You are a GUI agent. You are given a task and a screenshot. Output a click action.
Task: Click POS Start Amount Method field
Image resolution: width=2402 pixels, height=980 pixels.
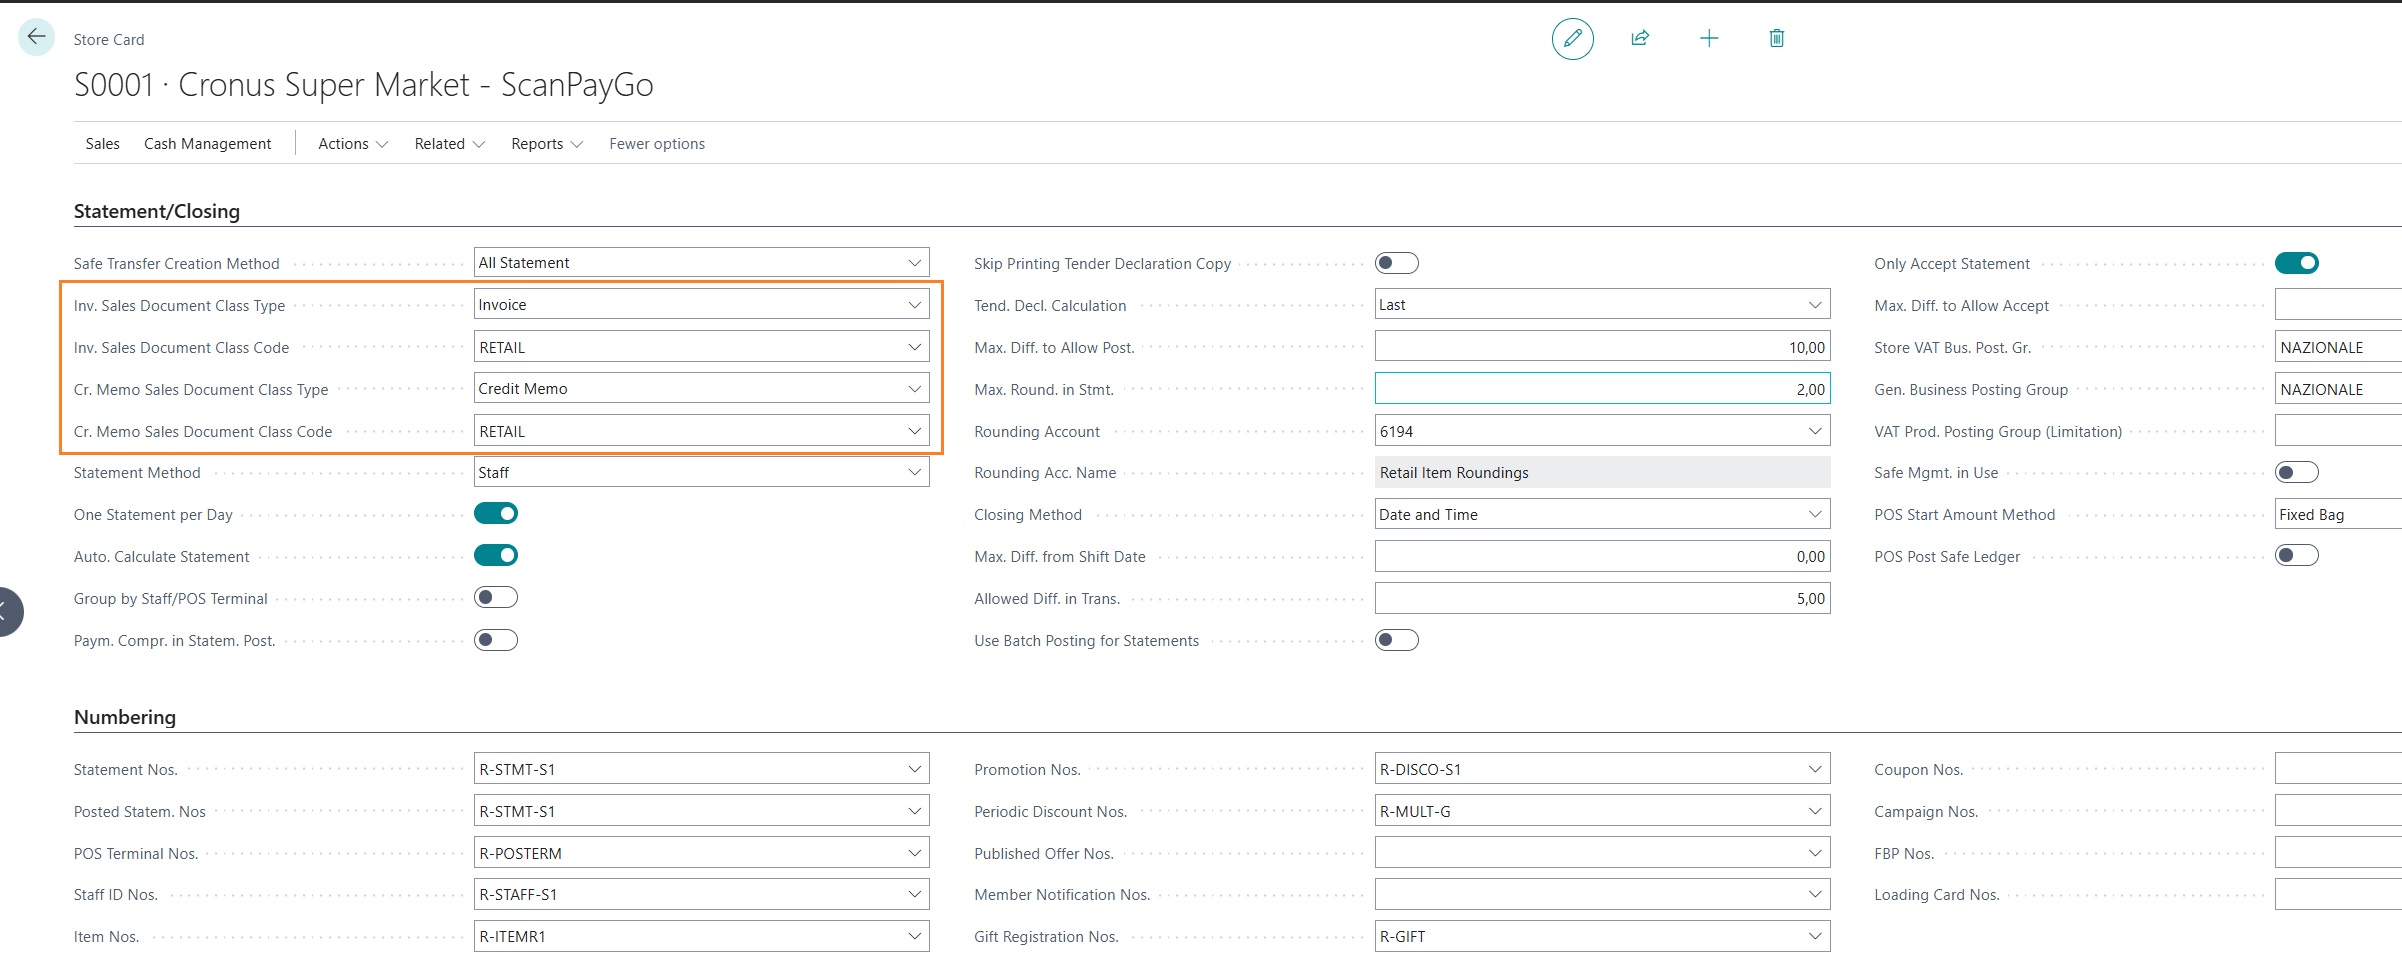(2338, 514)
